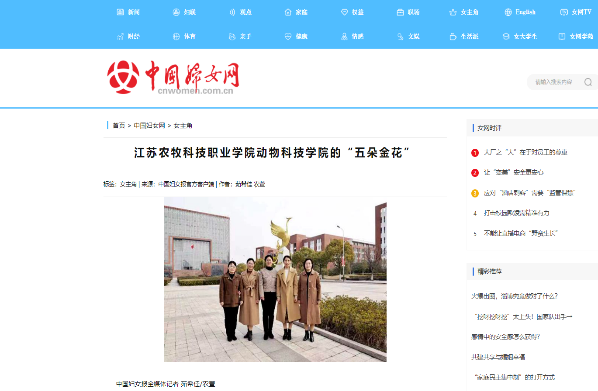Click the shield icon for 健康
The height and width of the screenshot is (391, 598).
[288, 37]
